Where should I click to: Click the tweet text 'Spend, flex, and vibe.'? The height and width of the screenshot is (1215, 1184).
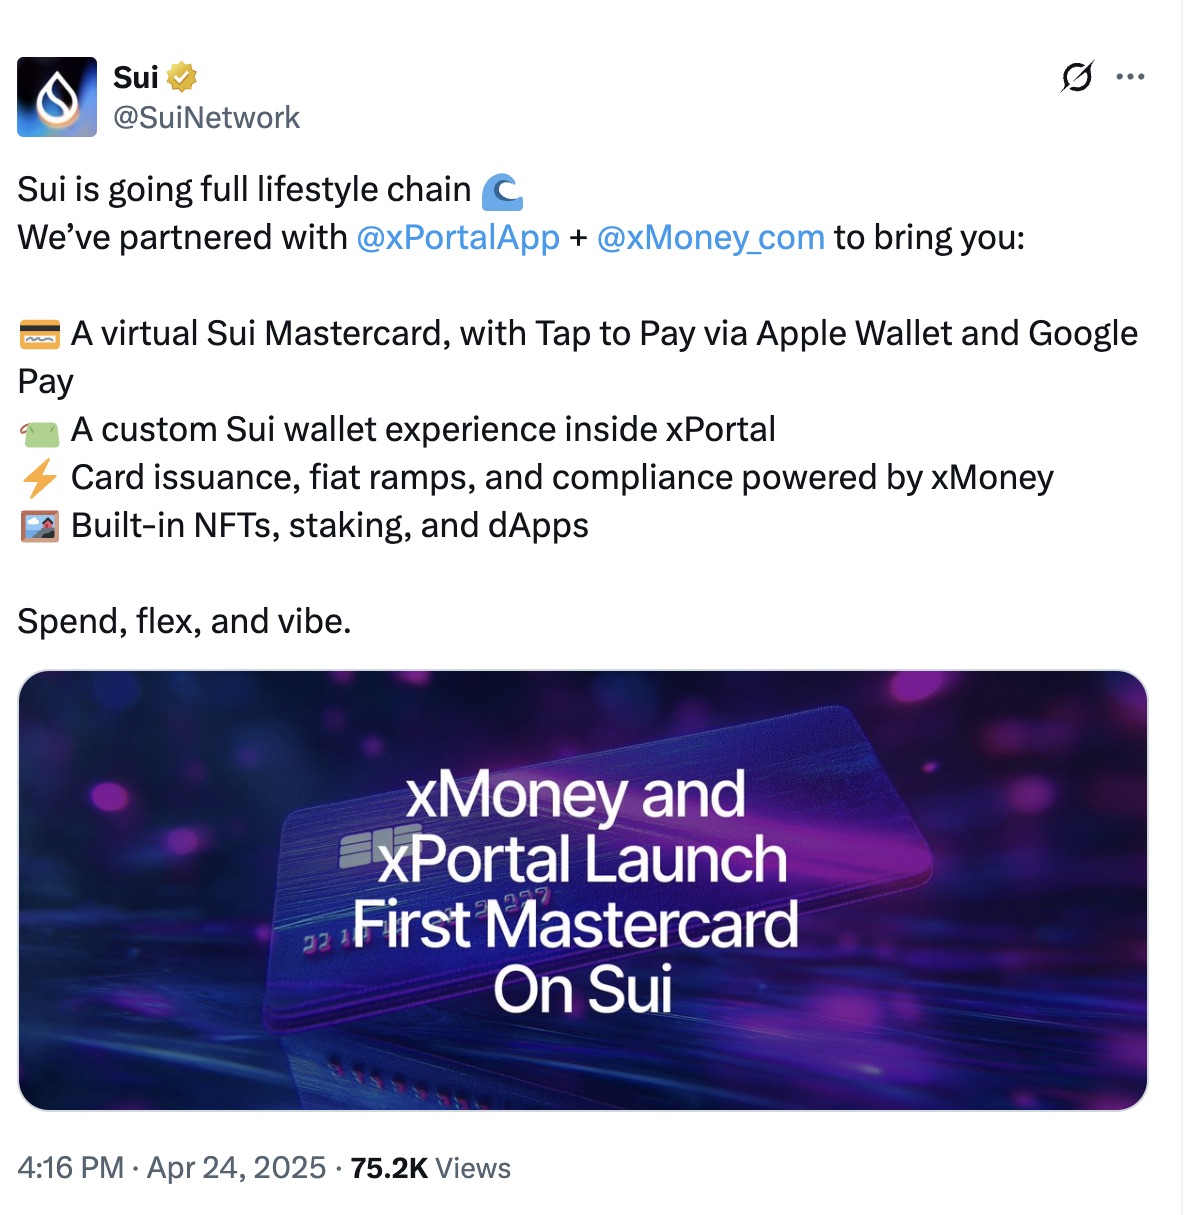coord(183,620)
